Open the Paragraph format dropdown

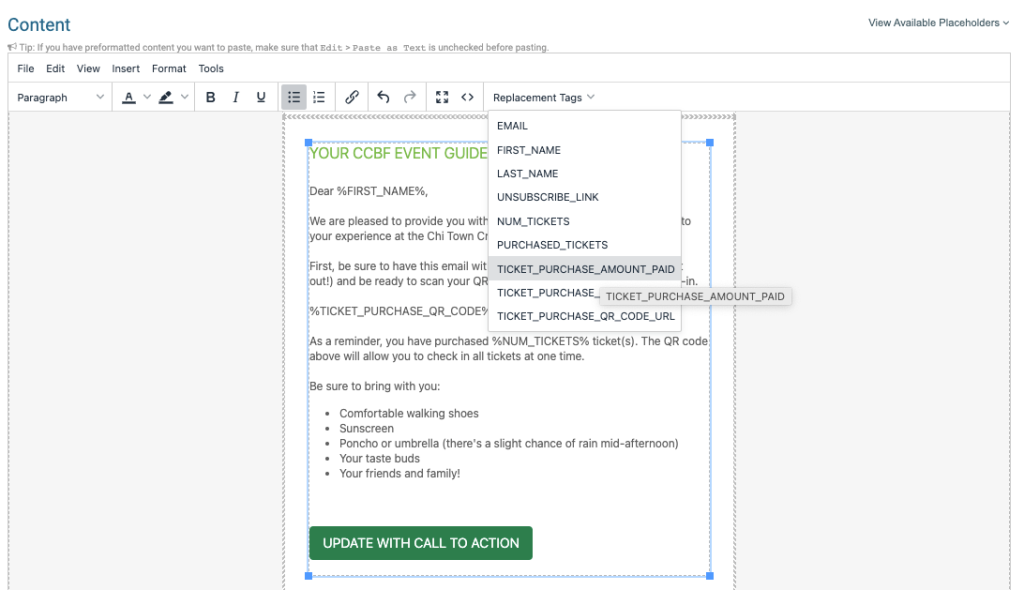(60, 97)
